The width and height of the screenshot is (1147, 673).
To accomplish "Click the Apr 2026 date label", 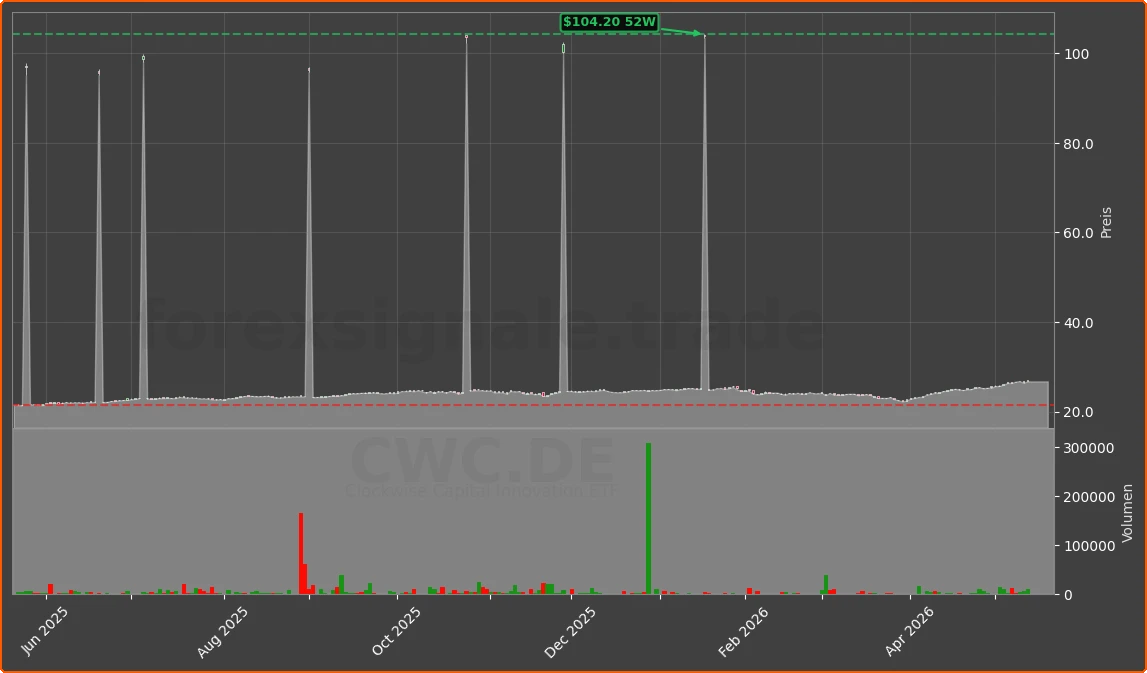I will point(910,631).
